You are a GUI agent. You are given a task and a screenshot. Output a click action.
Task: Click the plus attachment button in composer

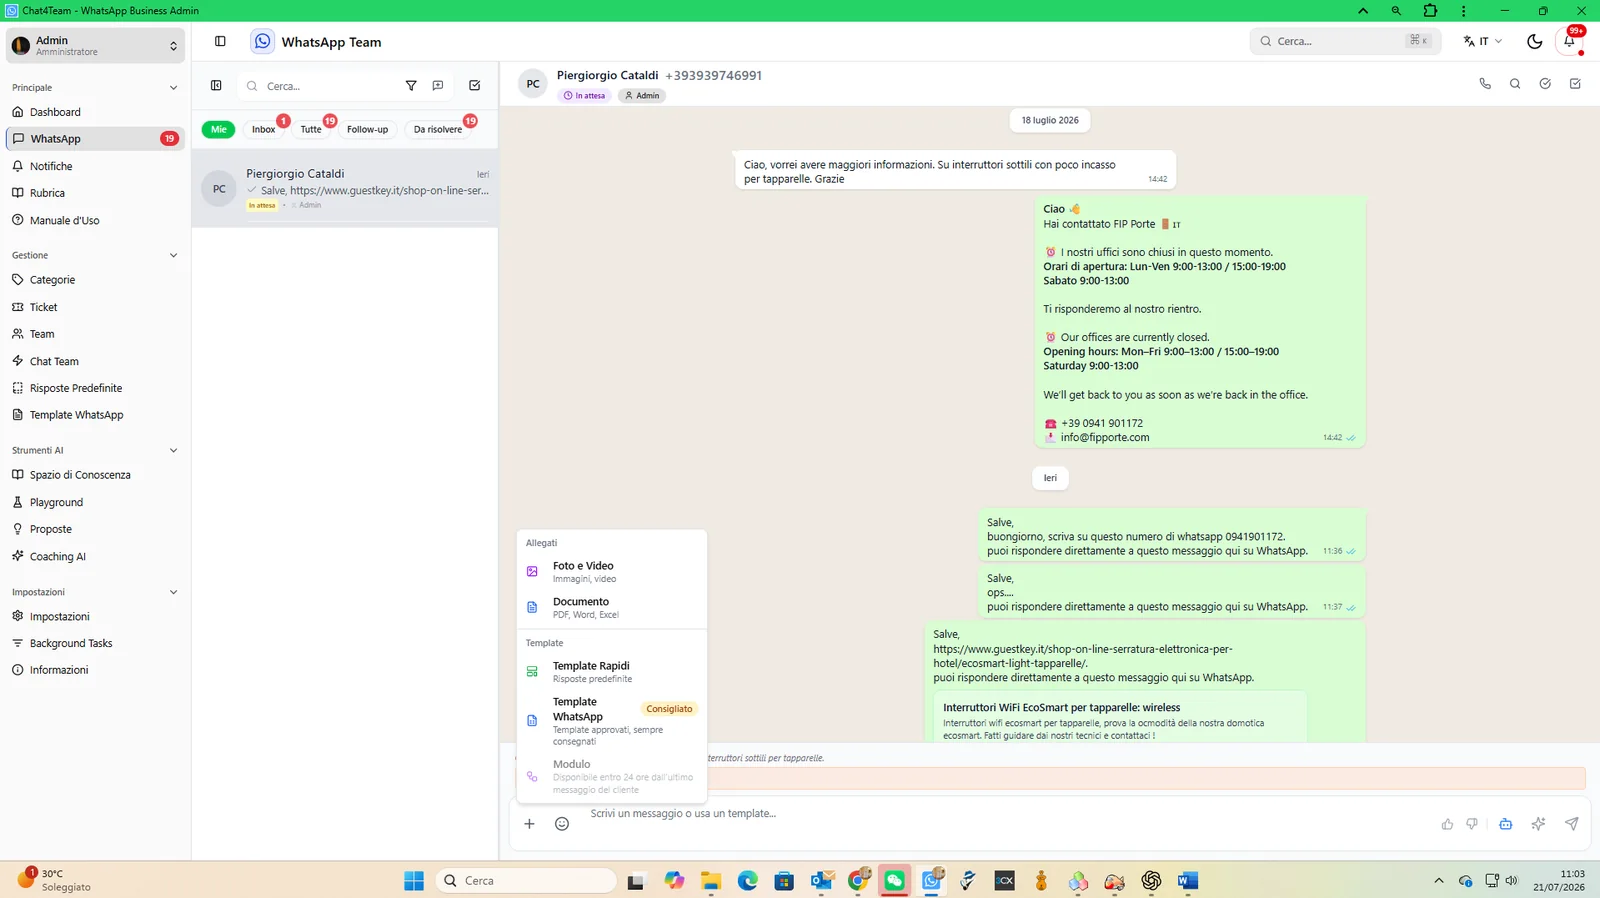click(x=529, y=824)
